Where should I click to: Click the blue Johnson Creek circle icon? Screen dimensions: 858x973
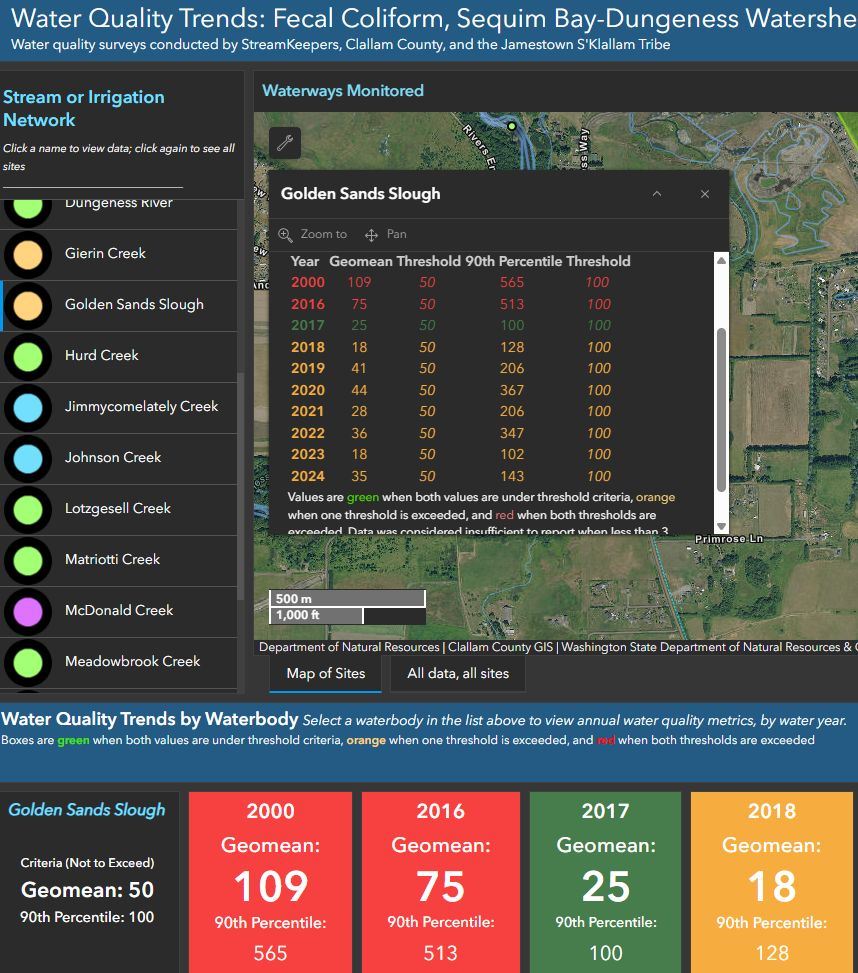(29, 458)
